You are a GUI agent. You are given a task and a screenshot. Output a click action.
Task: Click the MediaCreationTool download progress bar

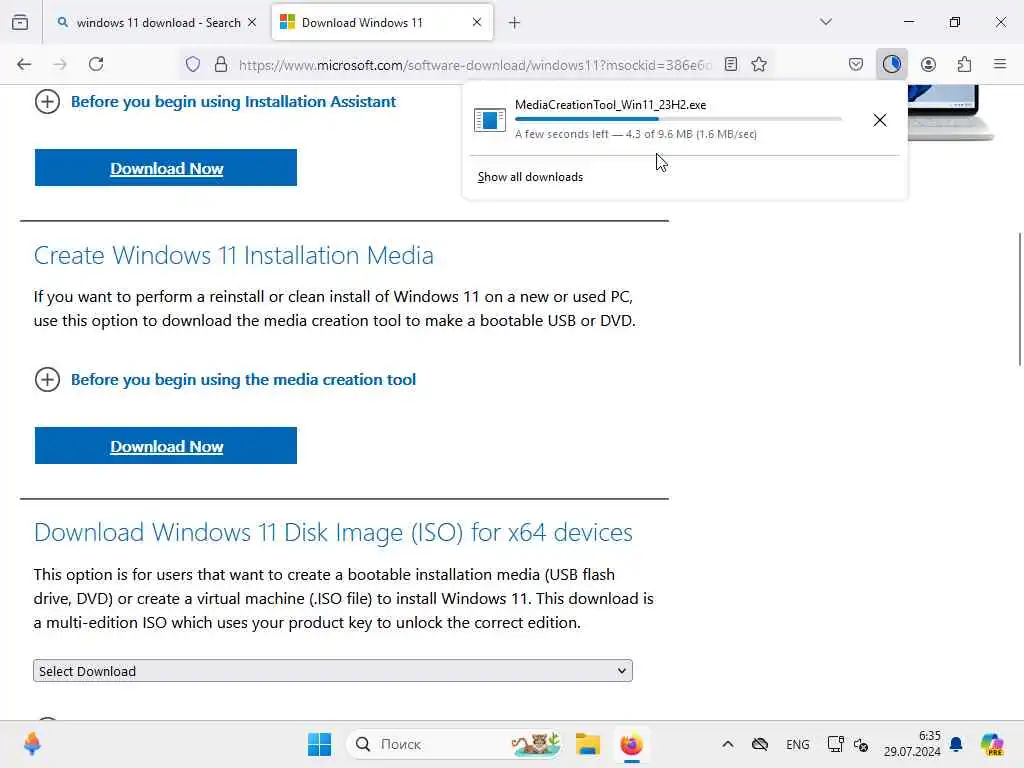(x=678, y=119)
